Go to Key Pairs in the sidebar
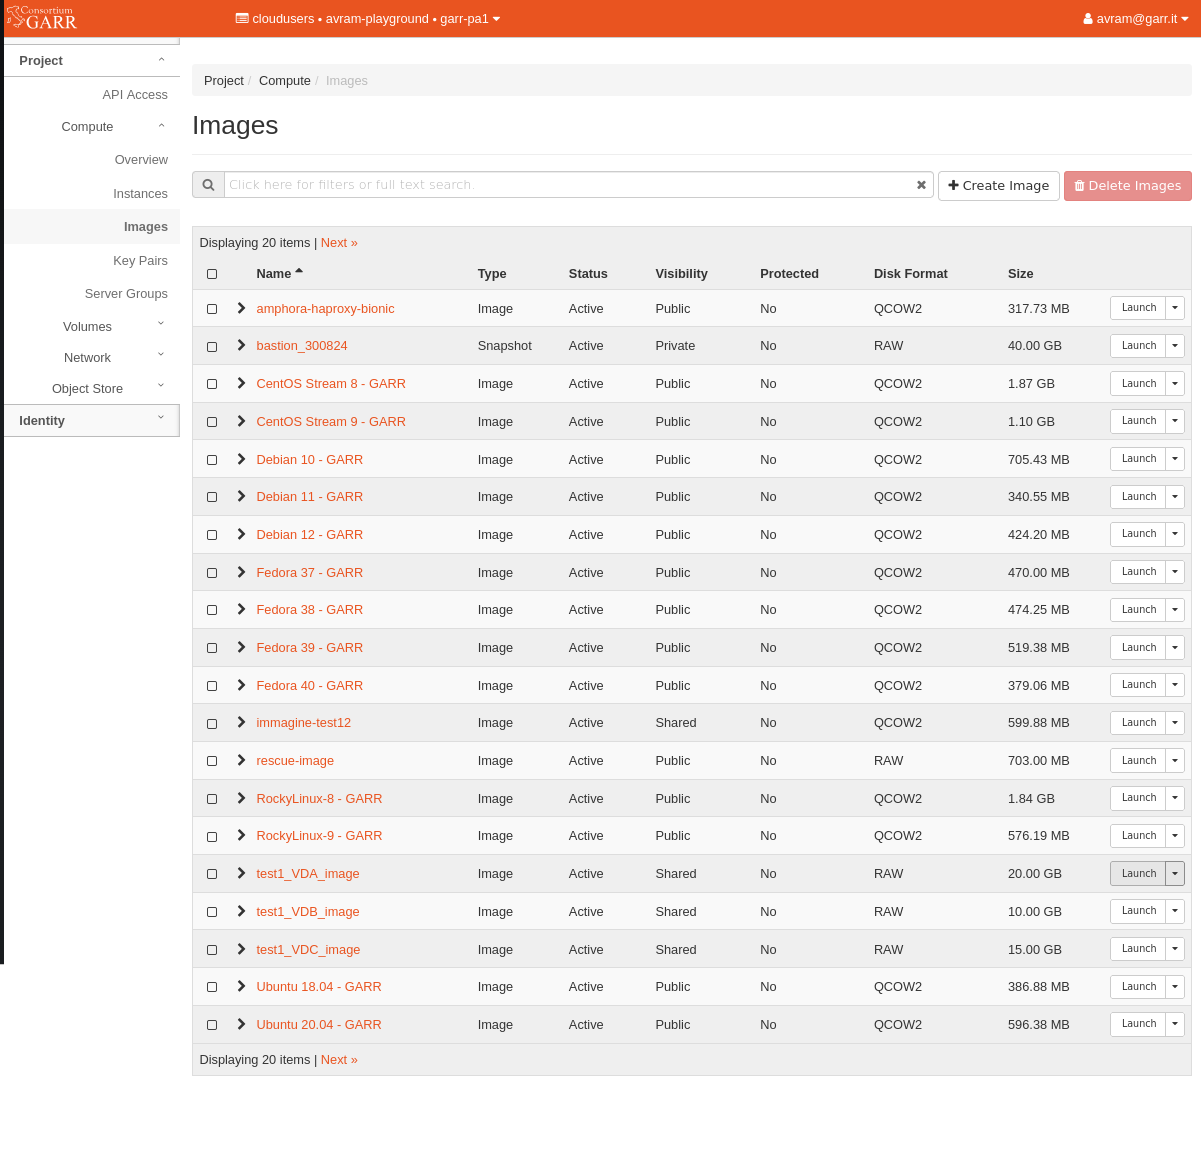This screenshot has height=1158, width=1201. click(x=140, y=261)
